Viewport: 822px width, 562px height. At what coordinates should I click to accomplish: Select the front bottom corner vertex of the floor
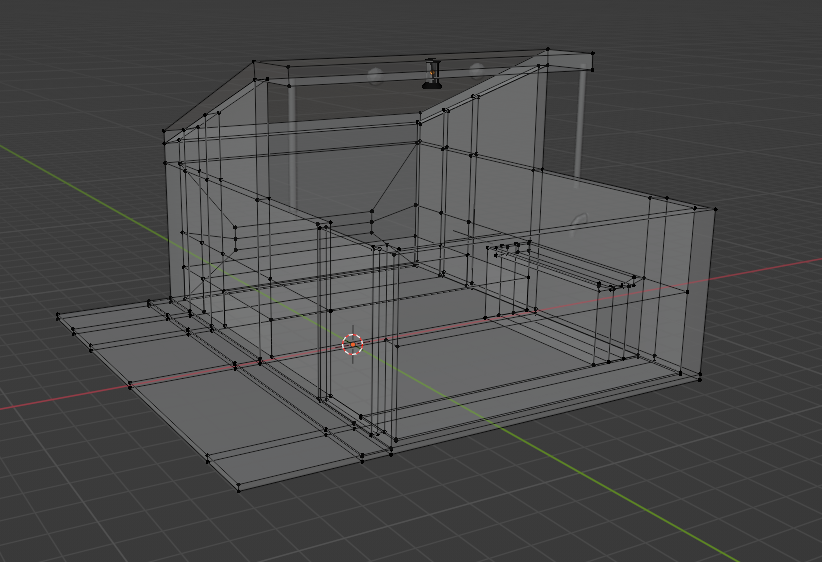point(239,490)
